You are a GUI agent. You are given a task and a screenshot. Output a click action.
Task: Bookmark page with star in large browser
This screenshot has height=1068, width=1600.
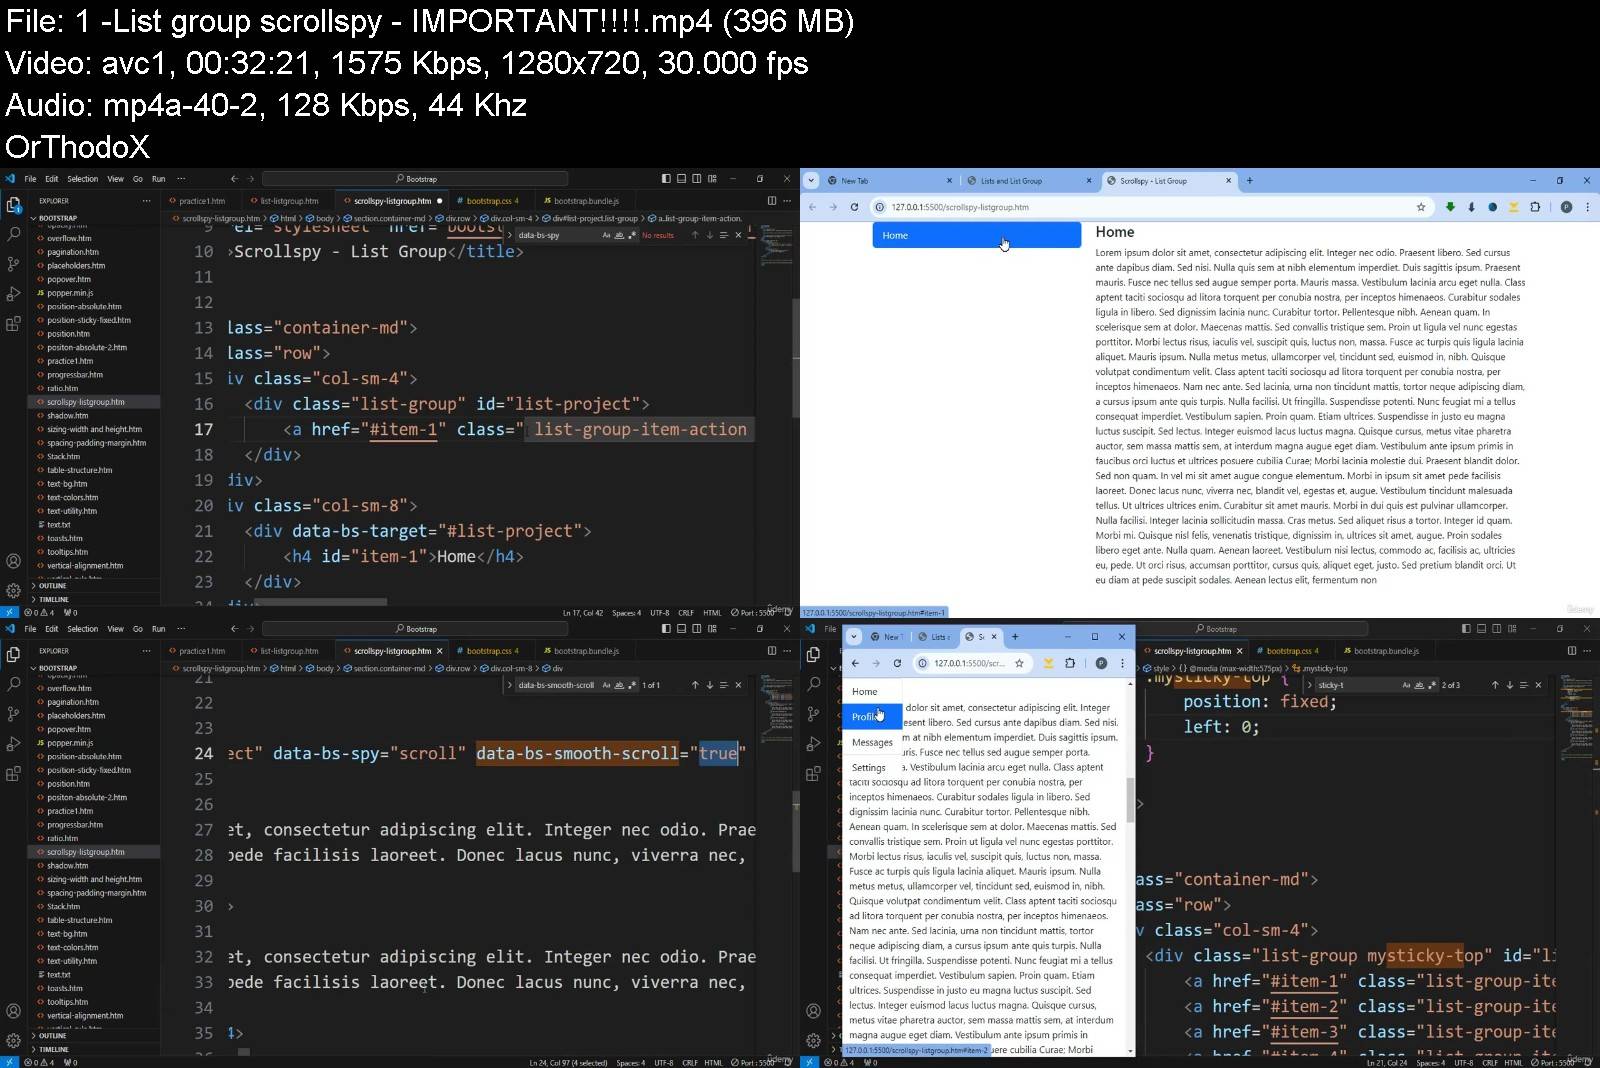pos(1421,207)
